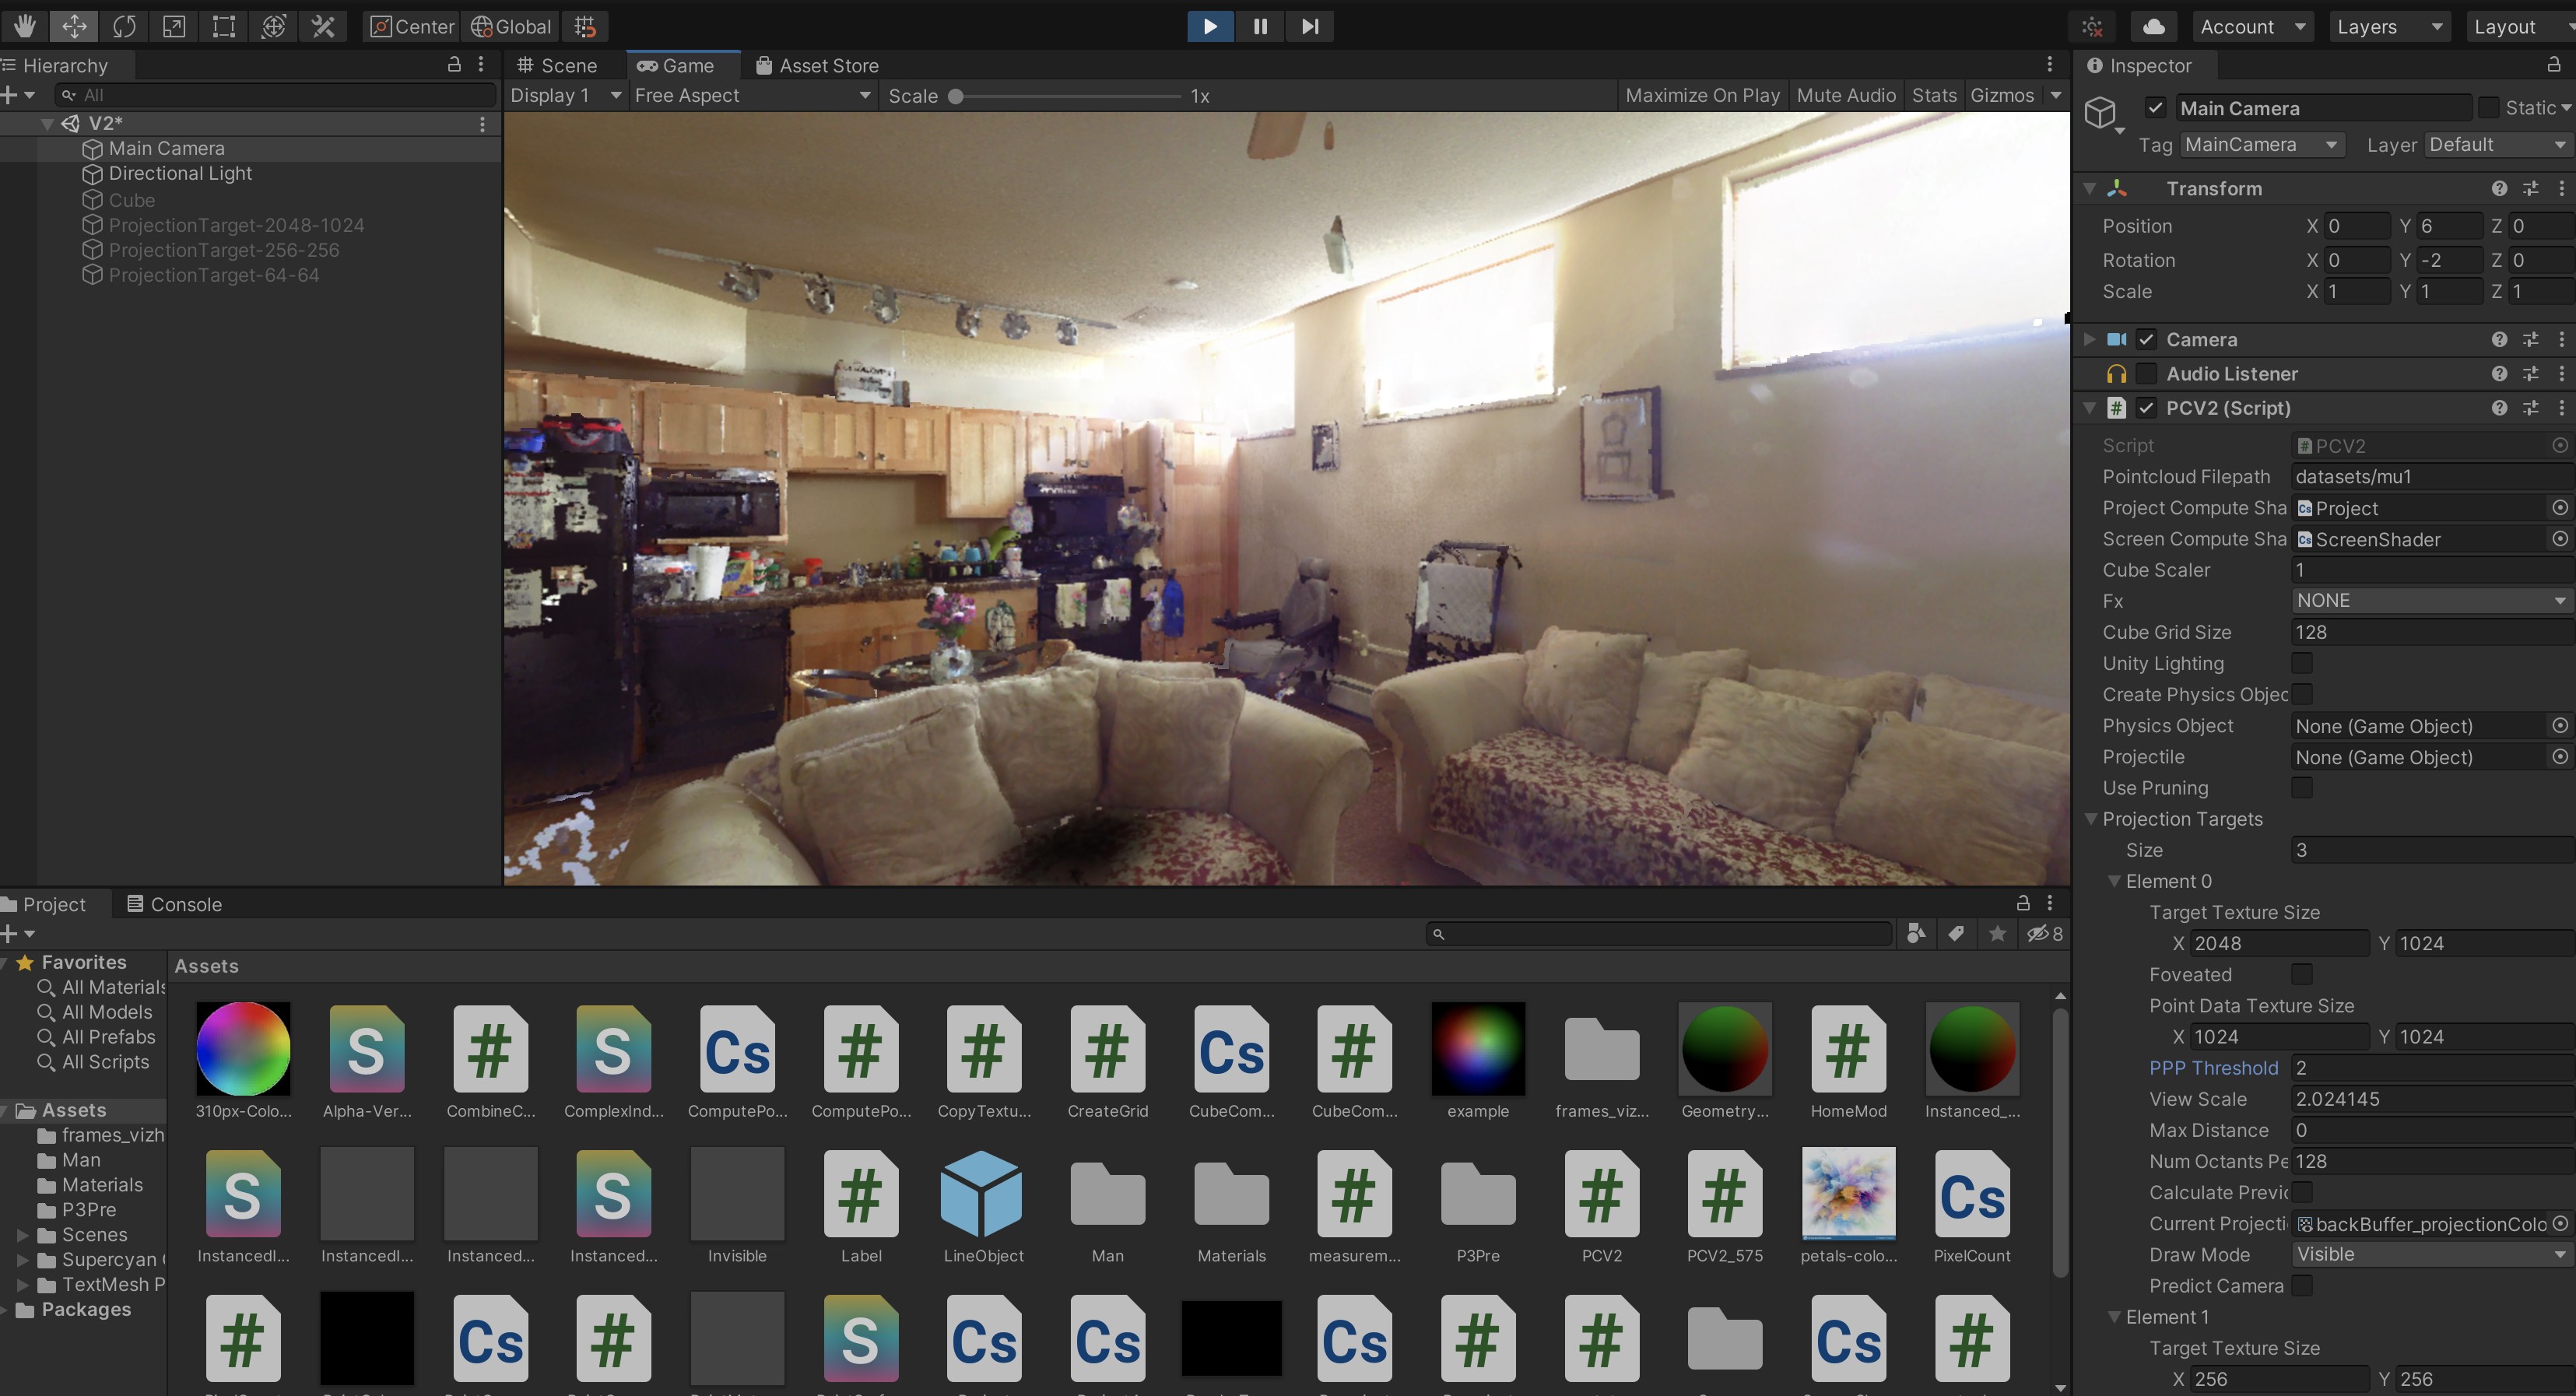Open V2 scene options menu
This screenshot has width=2576, height=1396.
pyautogui.click(x=482, y=123)
